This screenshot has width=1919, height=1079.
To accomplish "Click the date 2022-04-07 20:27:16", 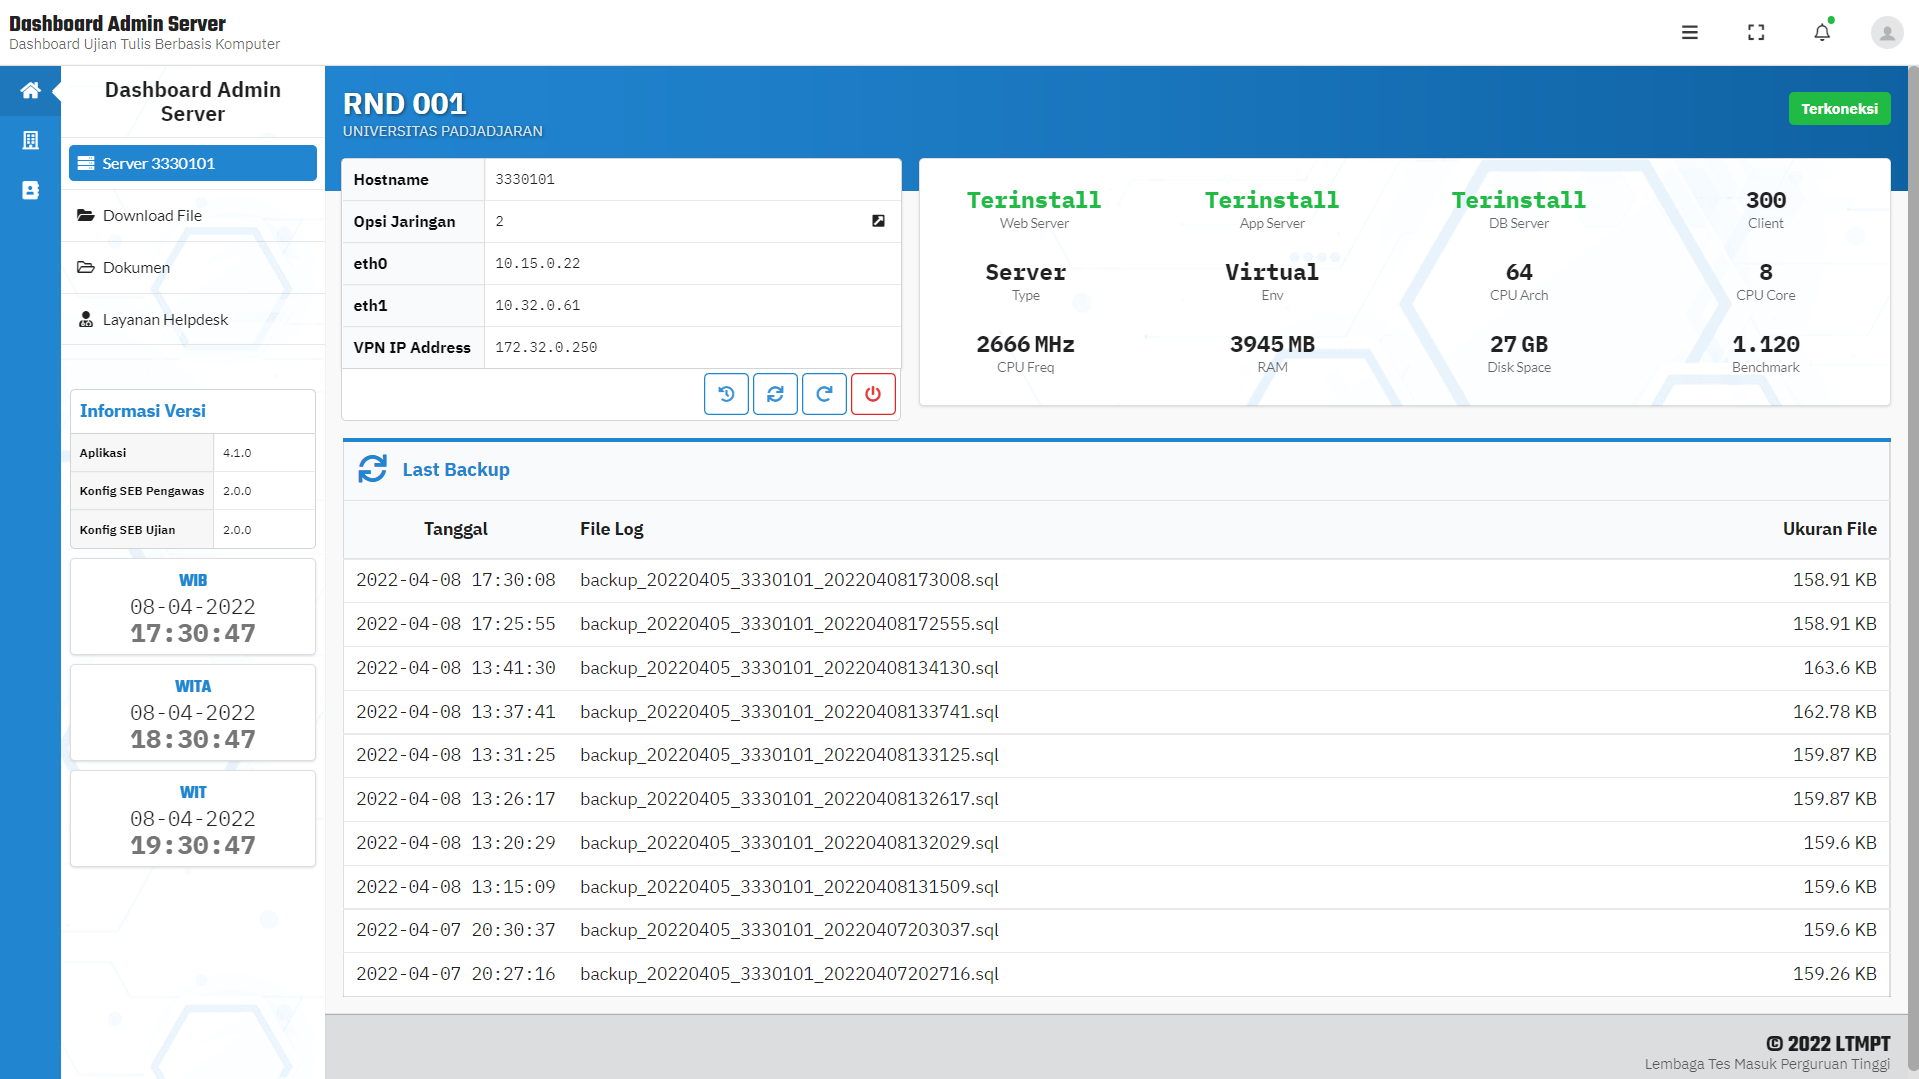I will pyautogui.click(x=456, y=974).
